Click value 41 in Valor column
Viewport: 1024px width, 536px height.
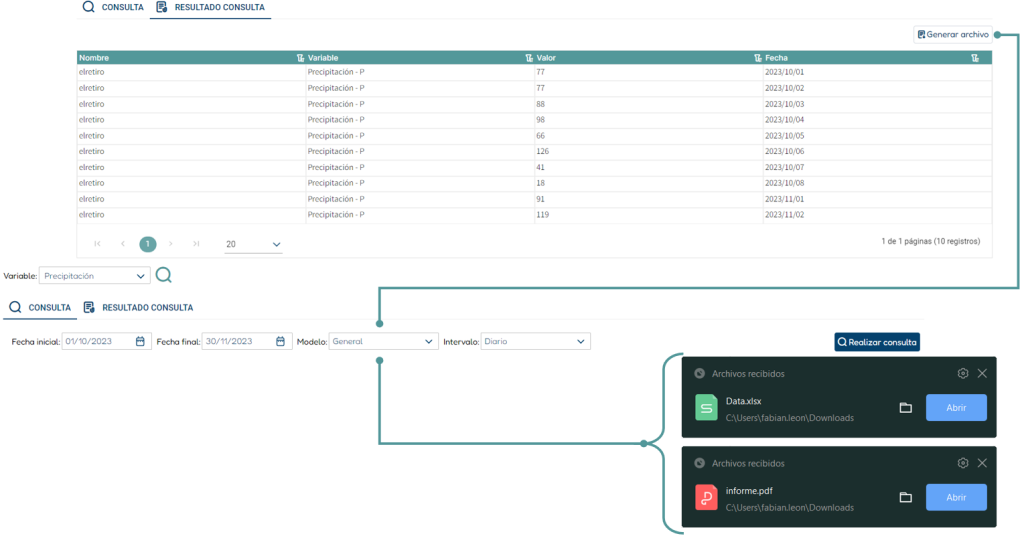pyautogui.click(x=541, y=168)
